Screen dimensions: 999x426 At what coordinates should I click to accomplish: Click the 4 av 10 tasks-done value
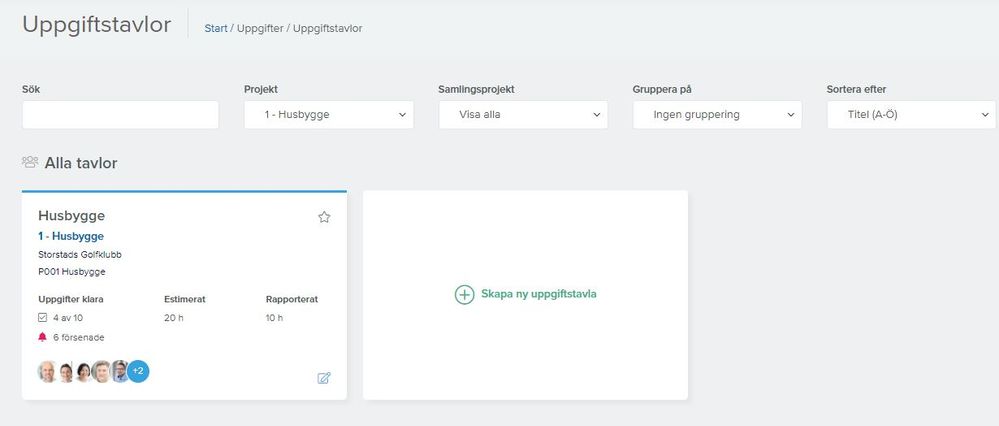point(68,317)
